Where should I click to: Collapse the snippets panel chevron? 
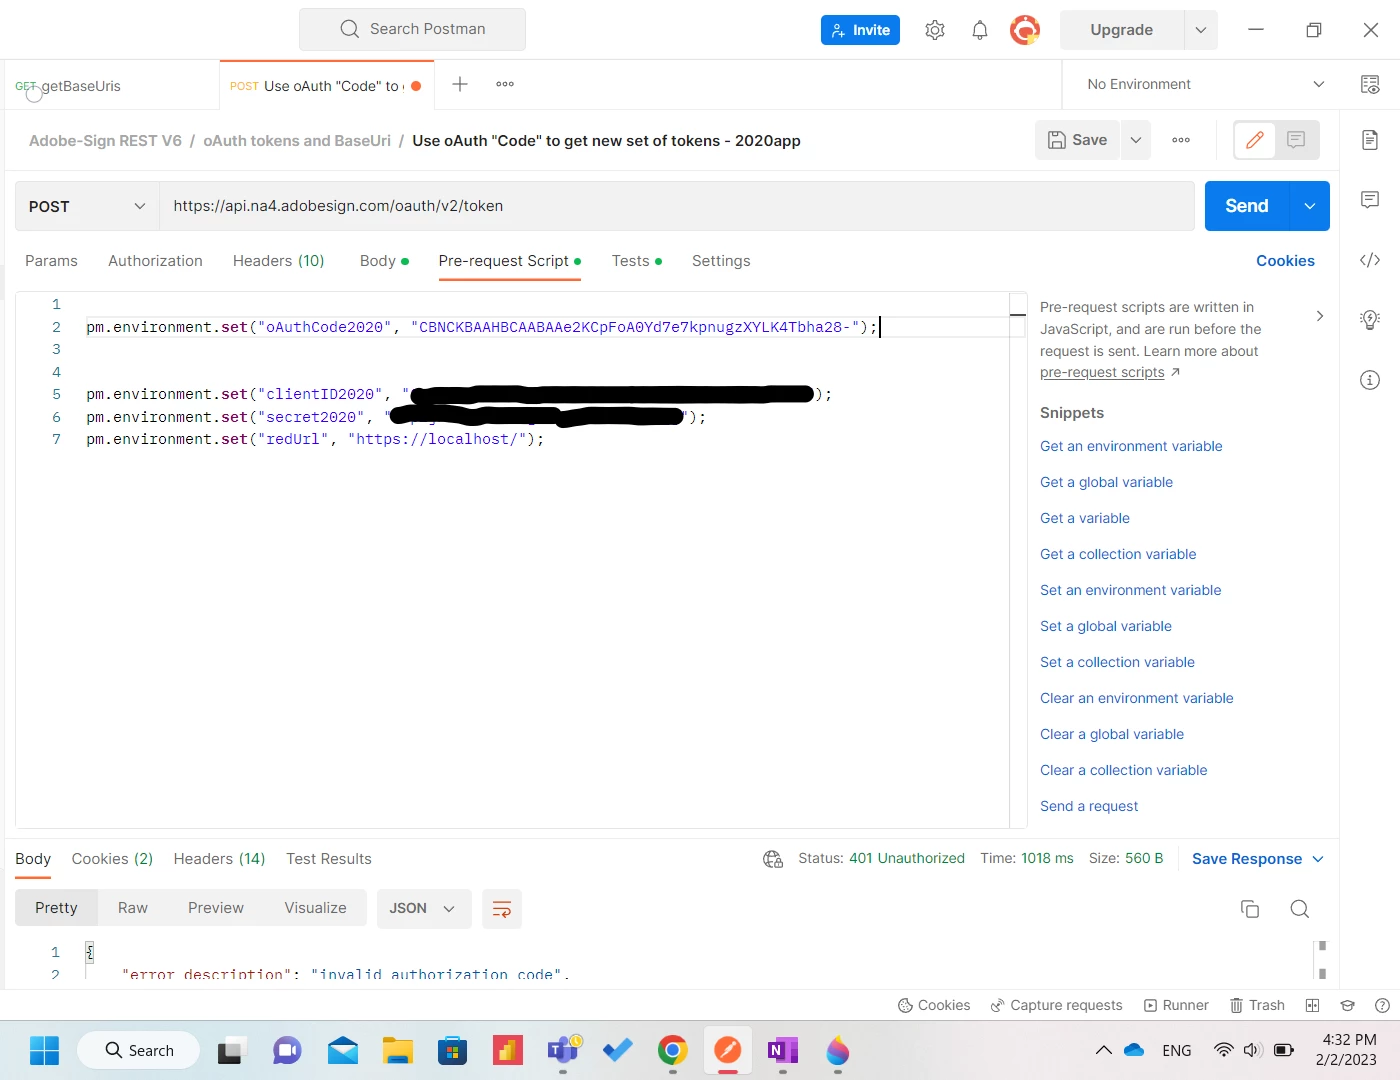(1320, 316)
